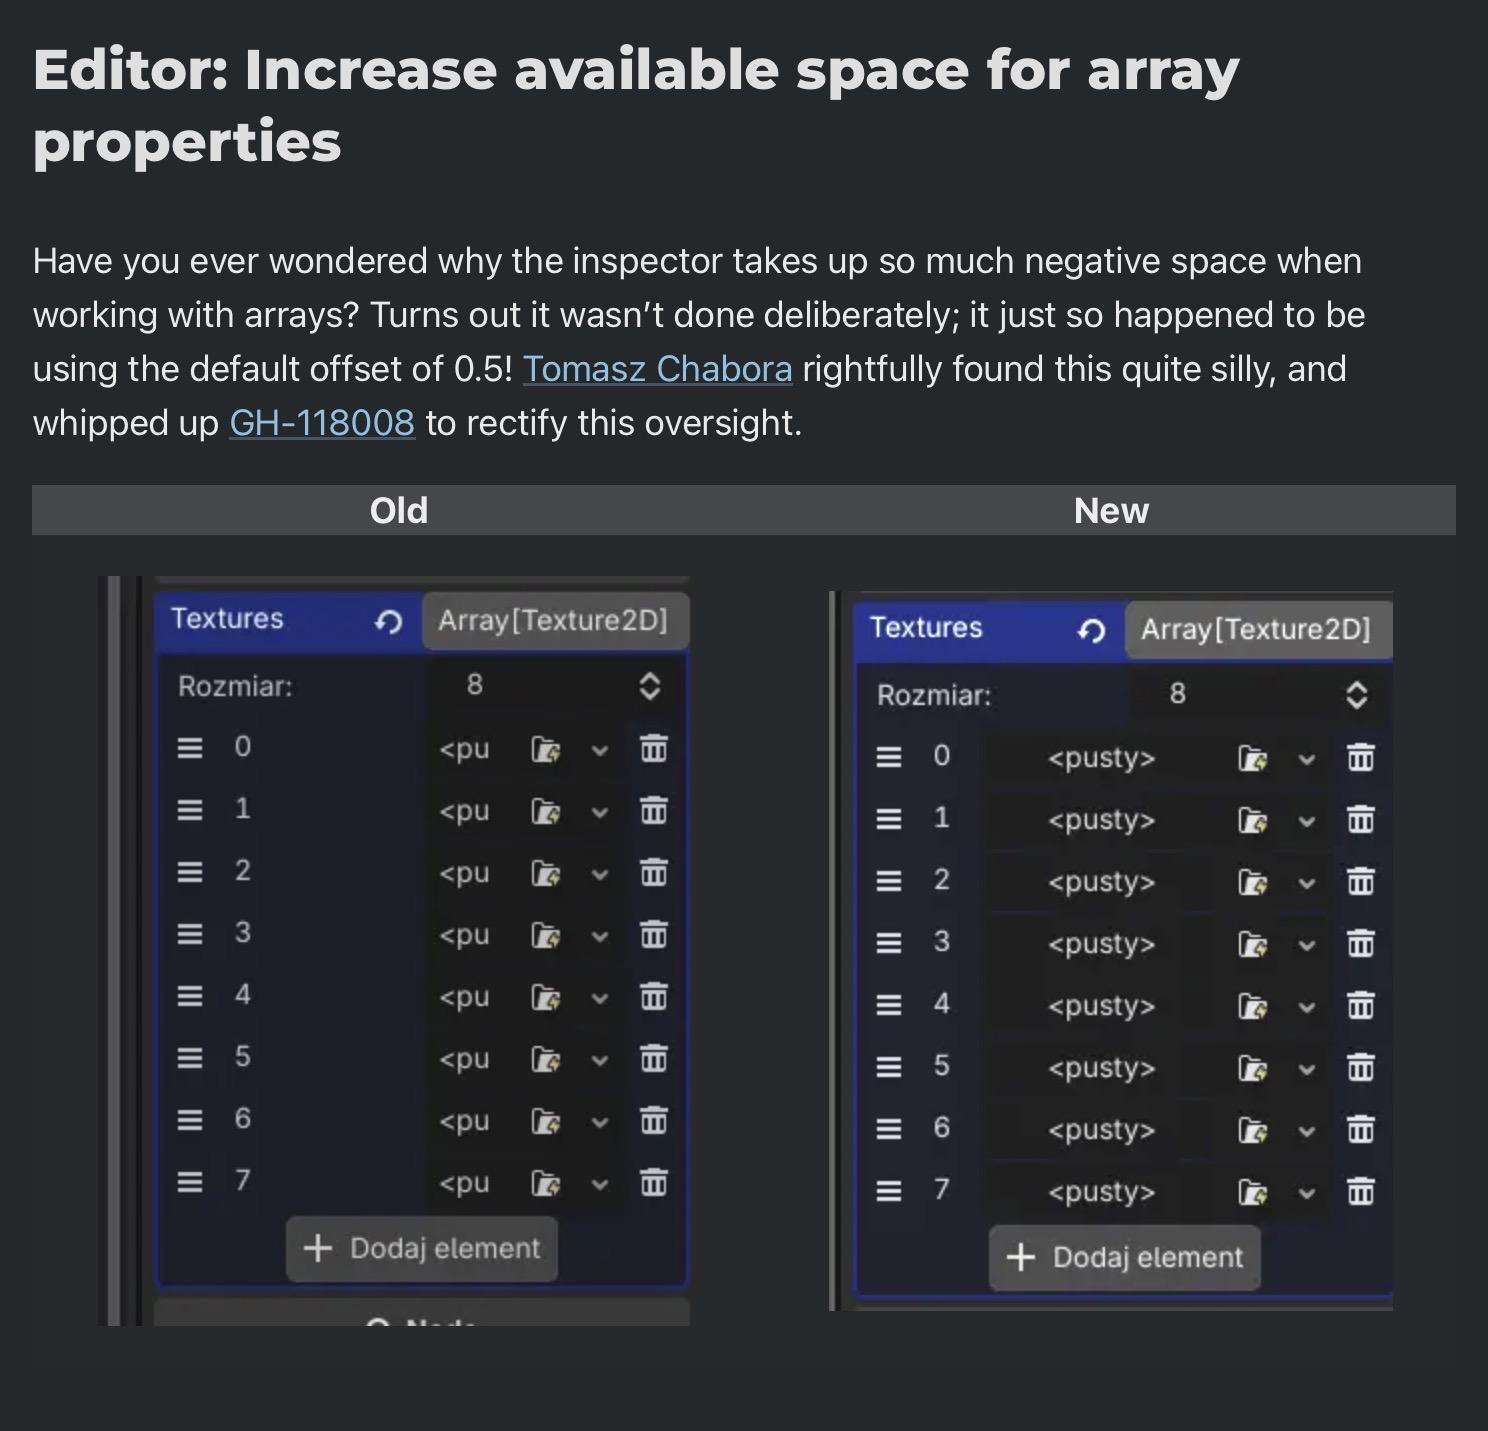Click the Rozmiar stepper arrows in New panel
The image size is (1488, 1431).
click(1356, 695)
